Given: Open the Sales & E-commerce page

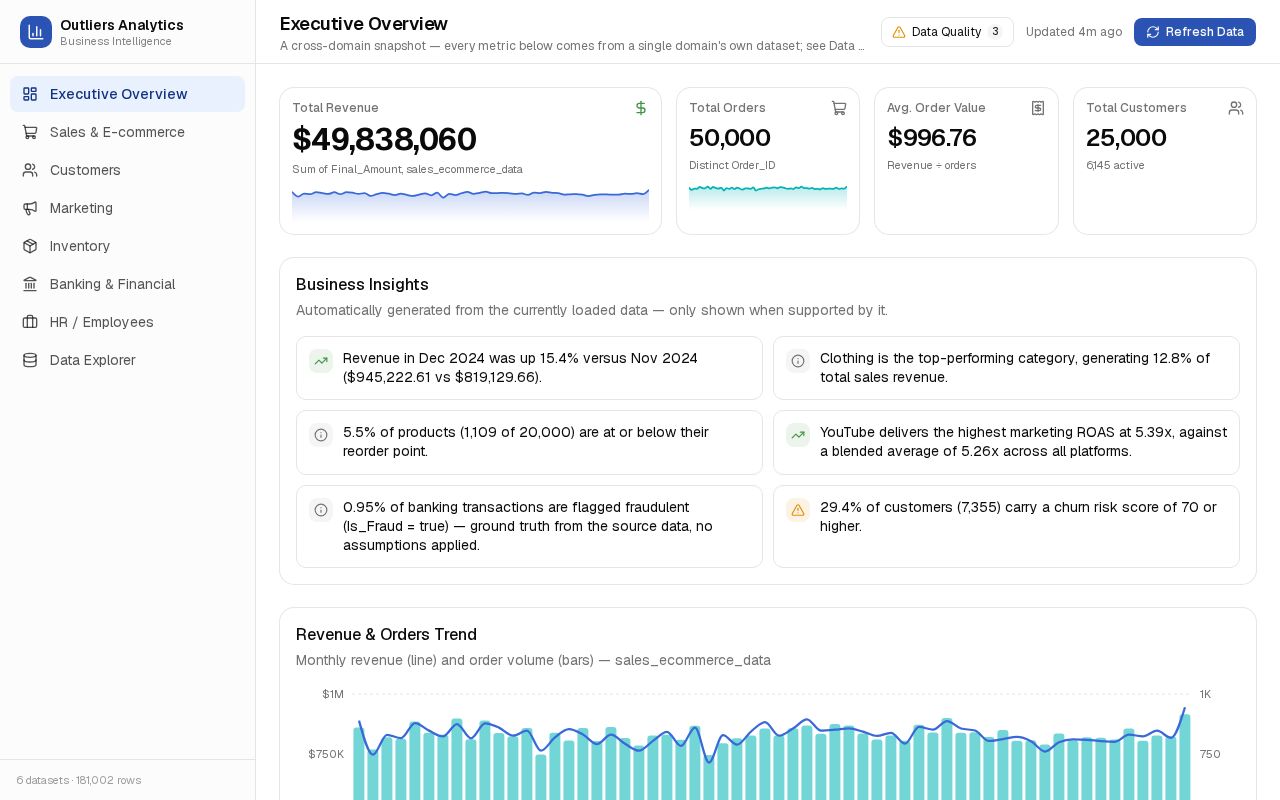Looking at the screenshot, I should pyautogui.click(x=127, y=132).
